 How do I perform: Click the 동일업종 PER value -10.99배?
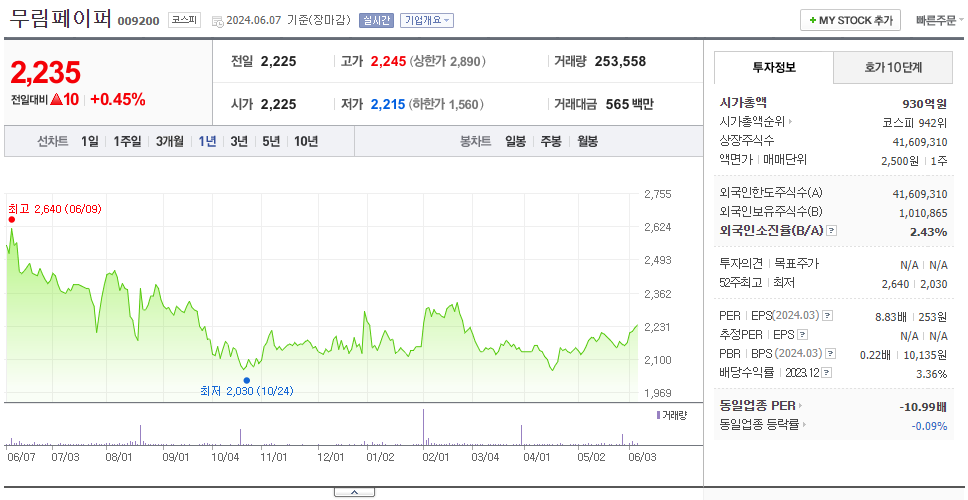924,407
